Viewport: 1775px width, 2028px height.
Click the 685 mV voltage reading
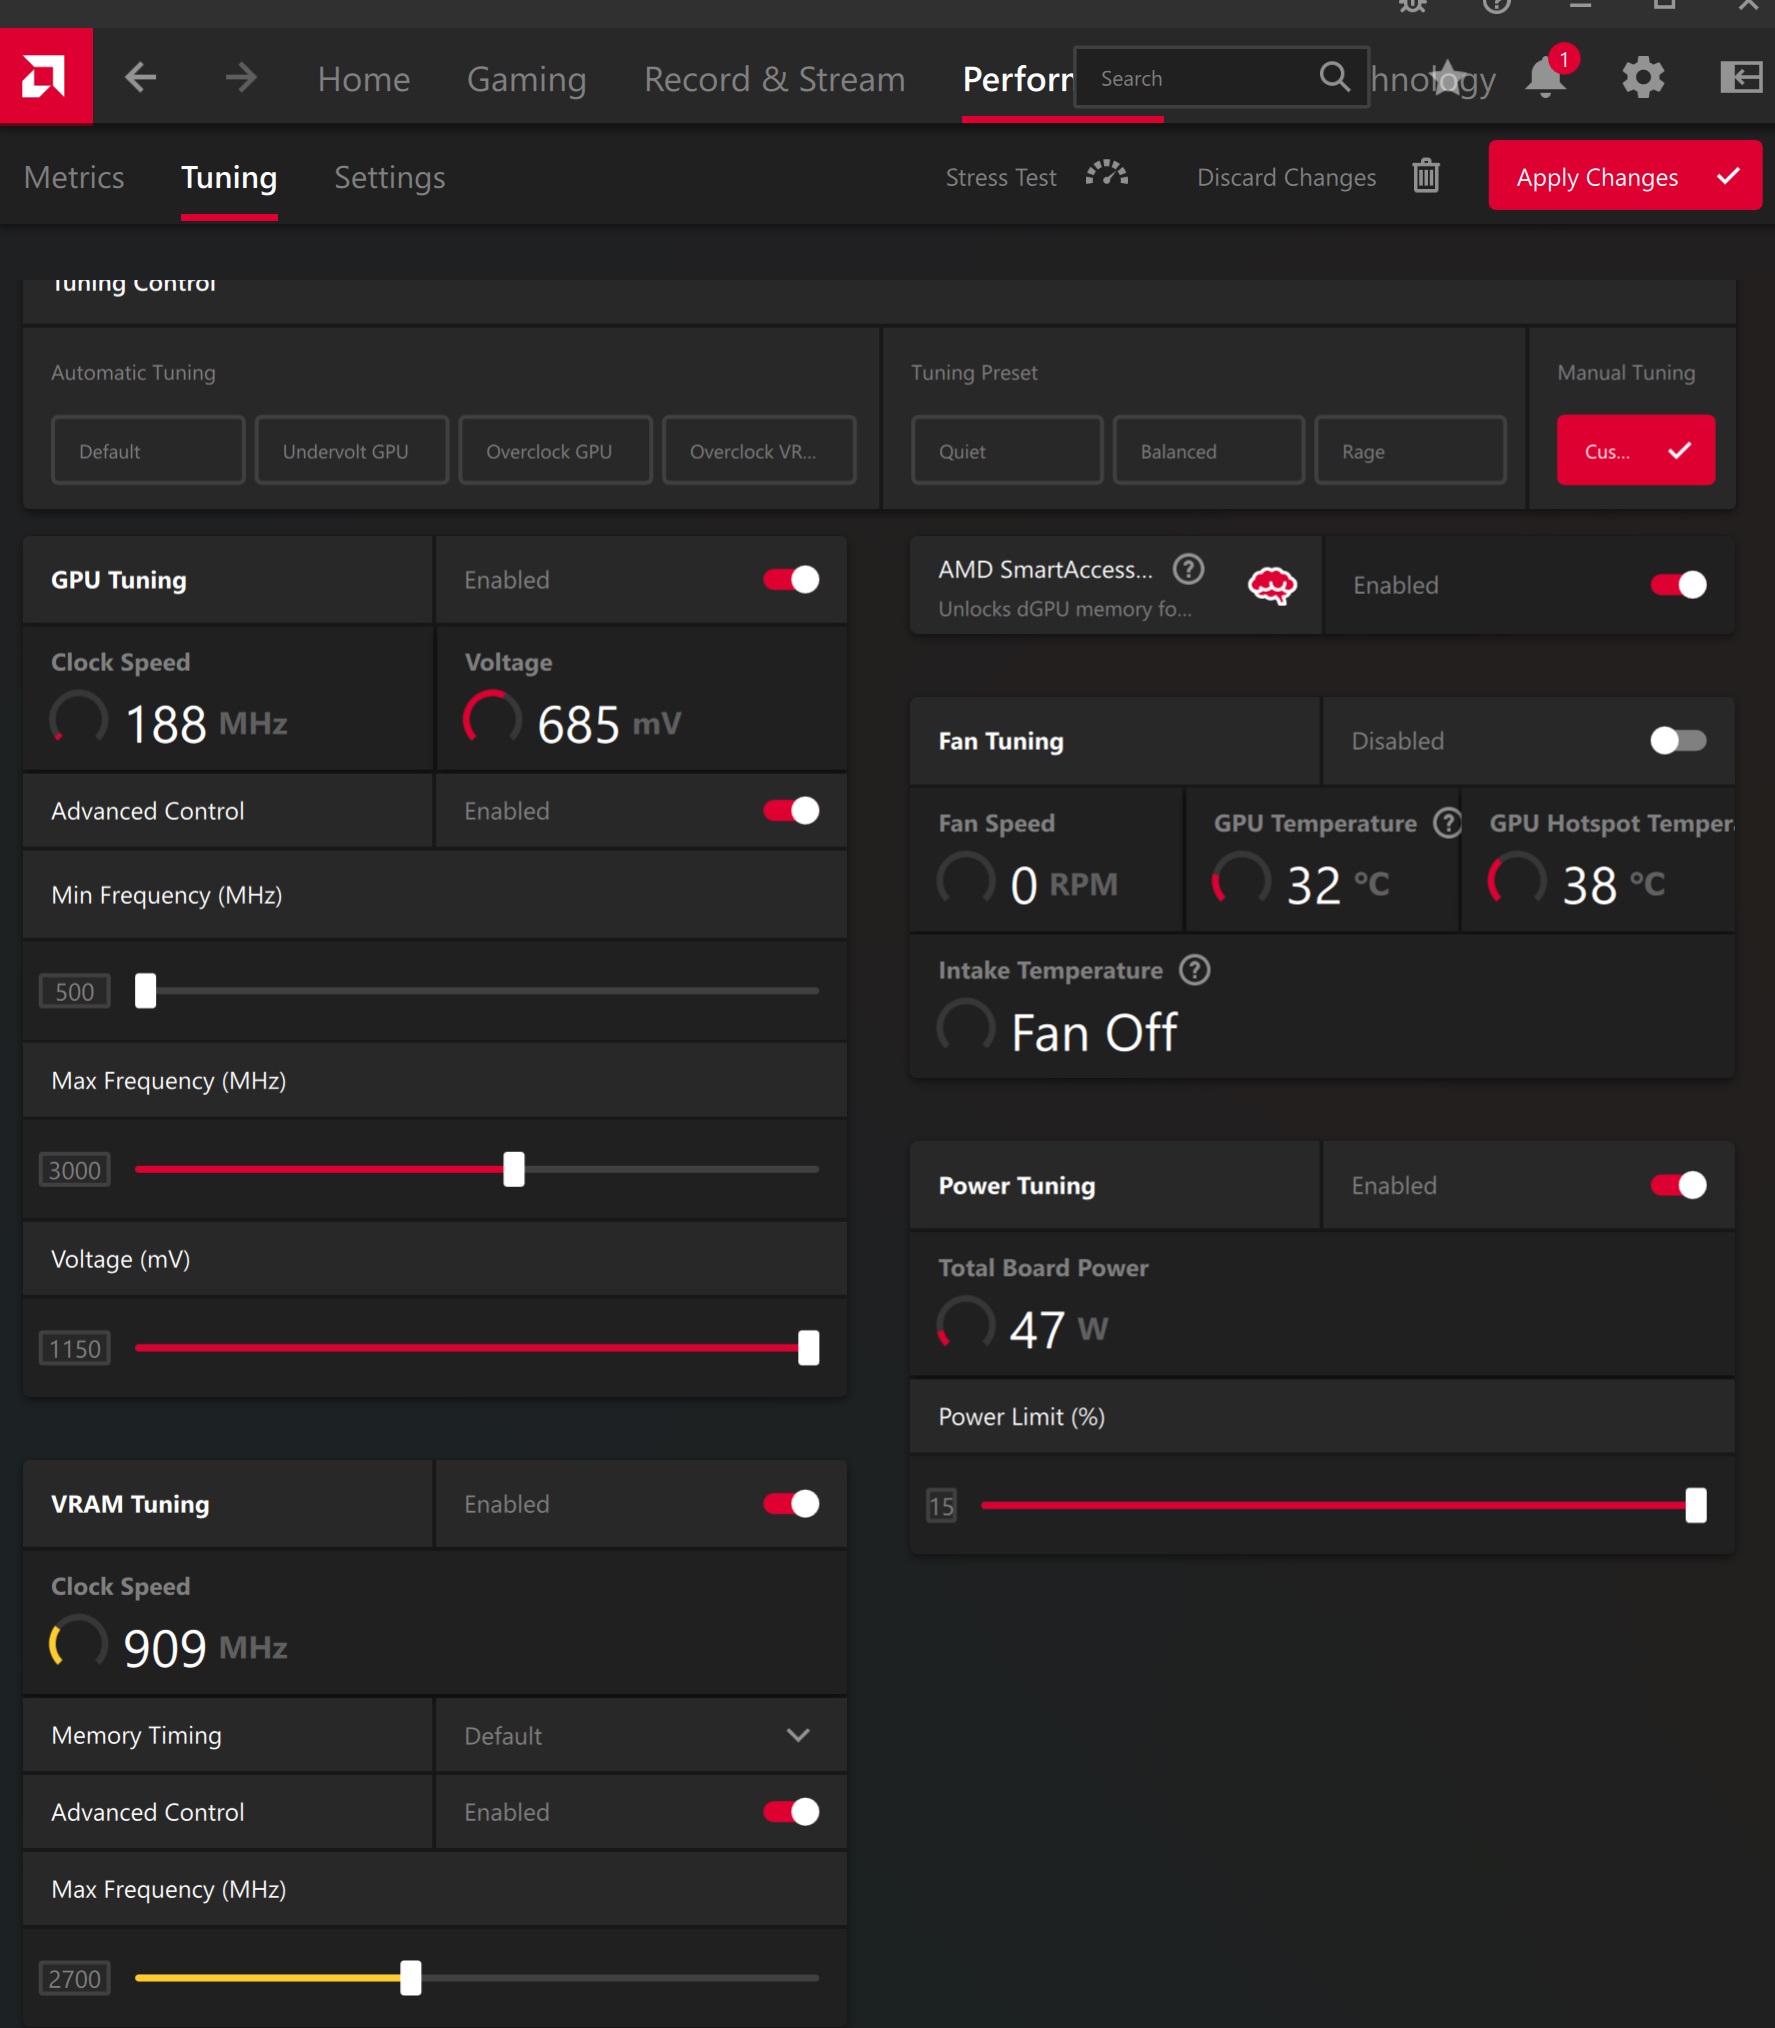coord(609,724)
